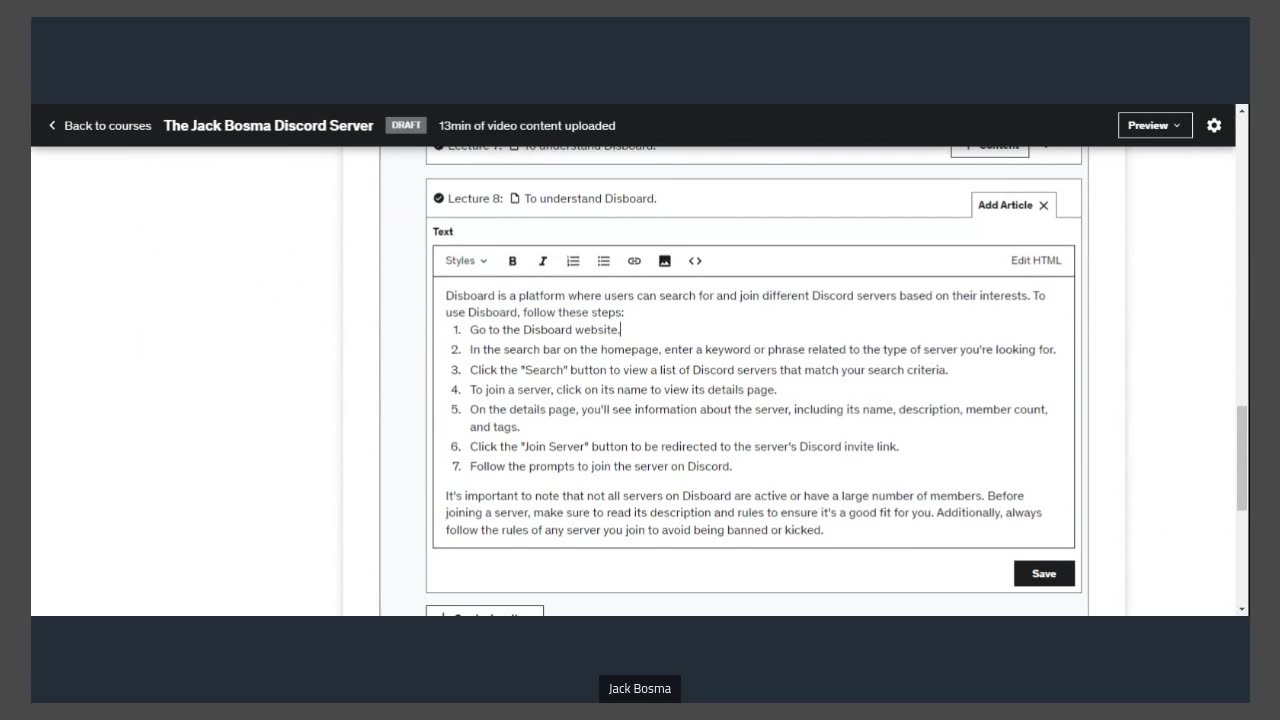The height and width of the screenshot is (720, 1280).
Task: Save the article text
Action: click(x=1044, y=573)
